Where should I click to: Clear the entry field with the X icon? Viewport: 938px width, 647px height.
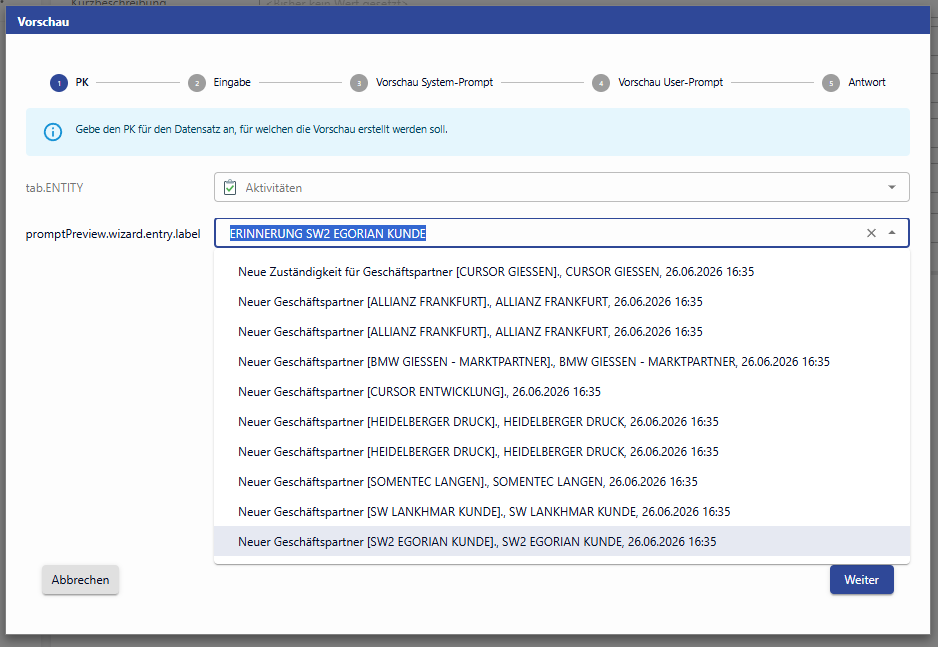(x=871, y=233)
